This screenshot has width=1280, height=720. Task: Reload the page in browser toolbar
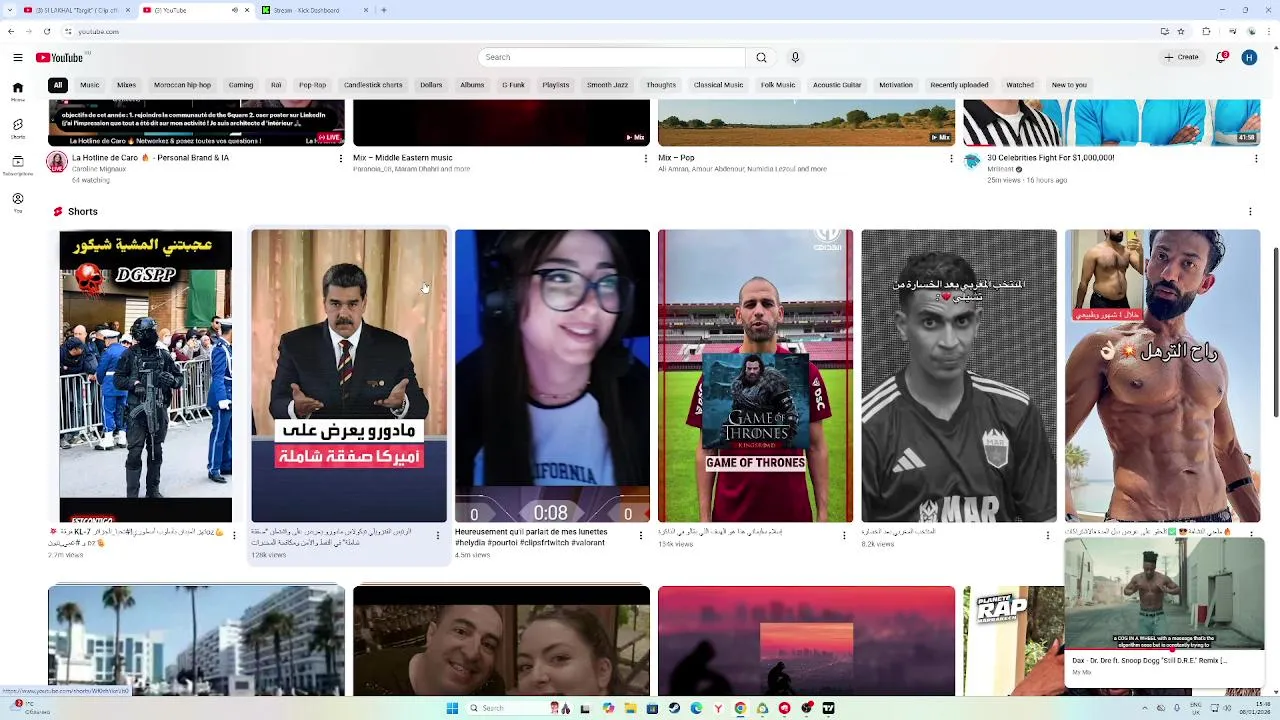[46, 31]
